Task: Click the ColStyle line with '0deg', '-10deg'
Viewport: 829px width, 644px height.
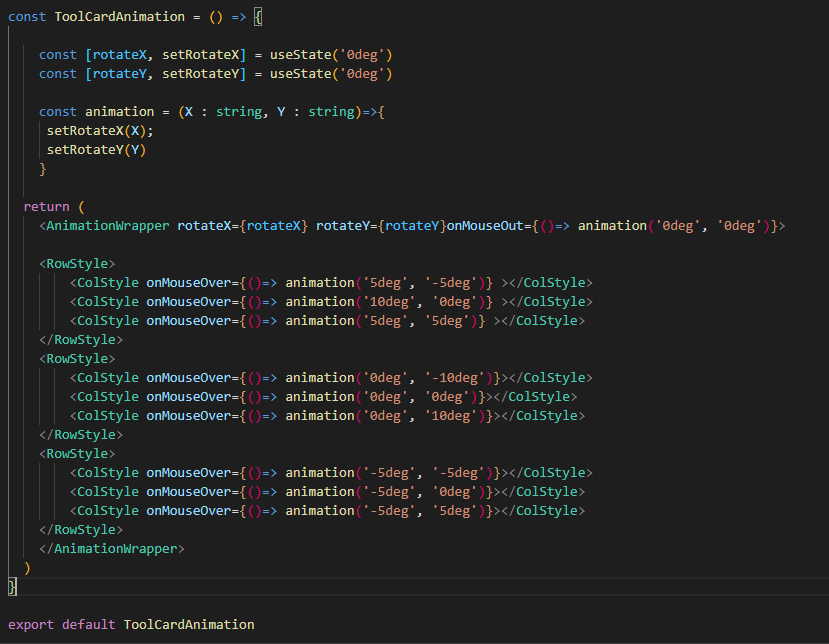Action: [x=331, y=378]
